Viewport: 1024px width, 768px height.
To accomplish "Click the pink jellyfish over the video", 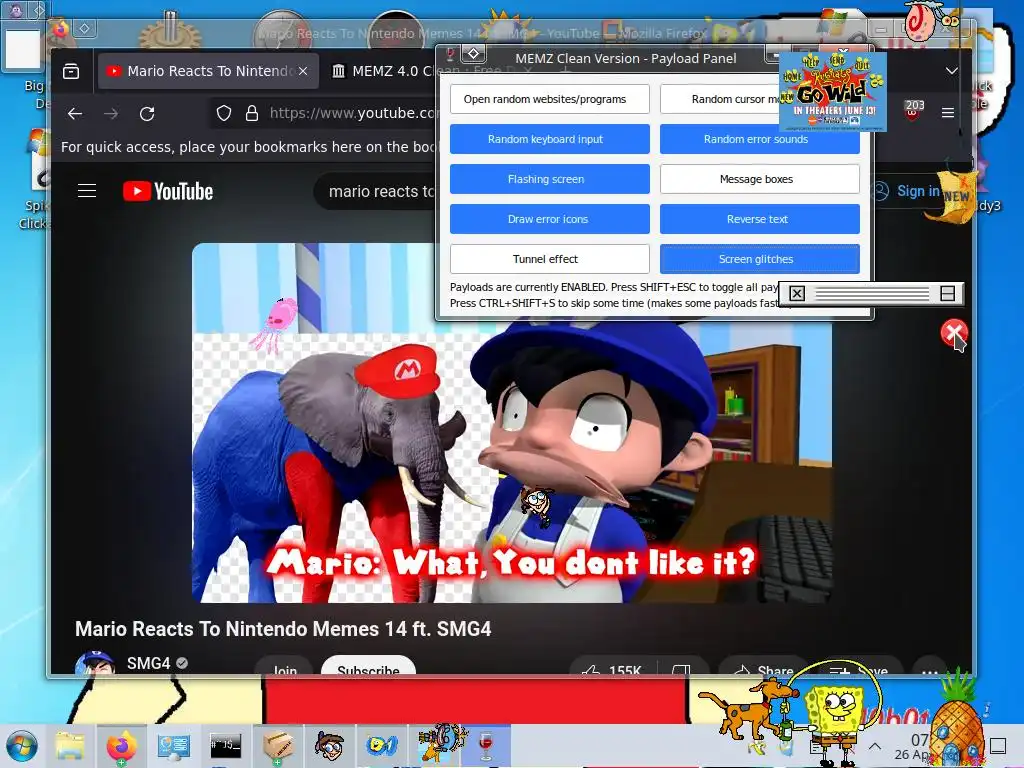I will 275,324.
